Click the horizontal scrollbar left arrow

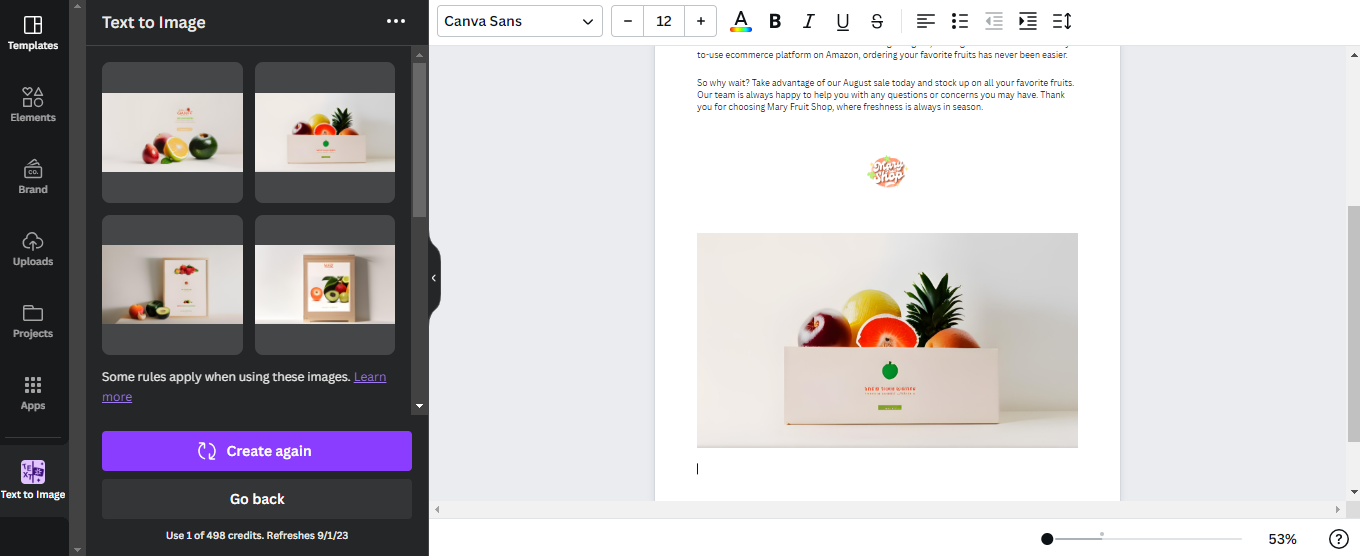pos(436,510)
